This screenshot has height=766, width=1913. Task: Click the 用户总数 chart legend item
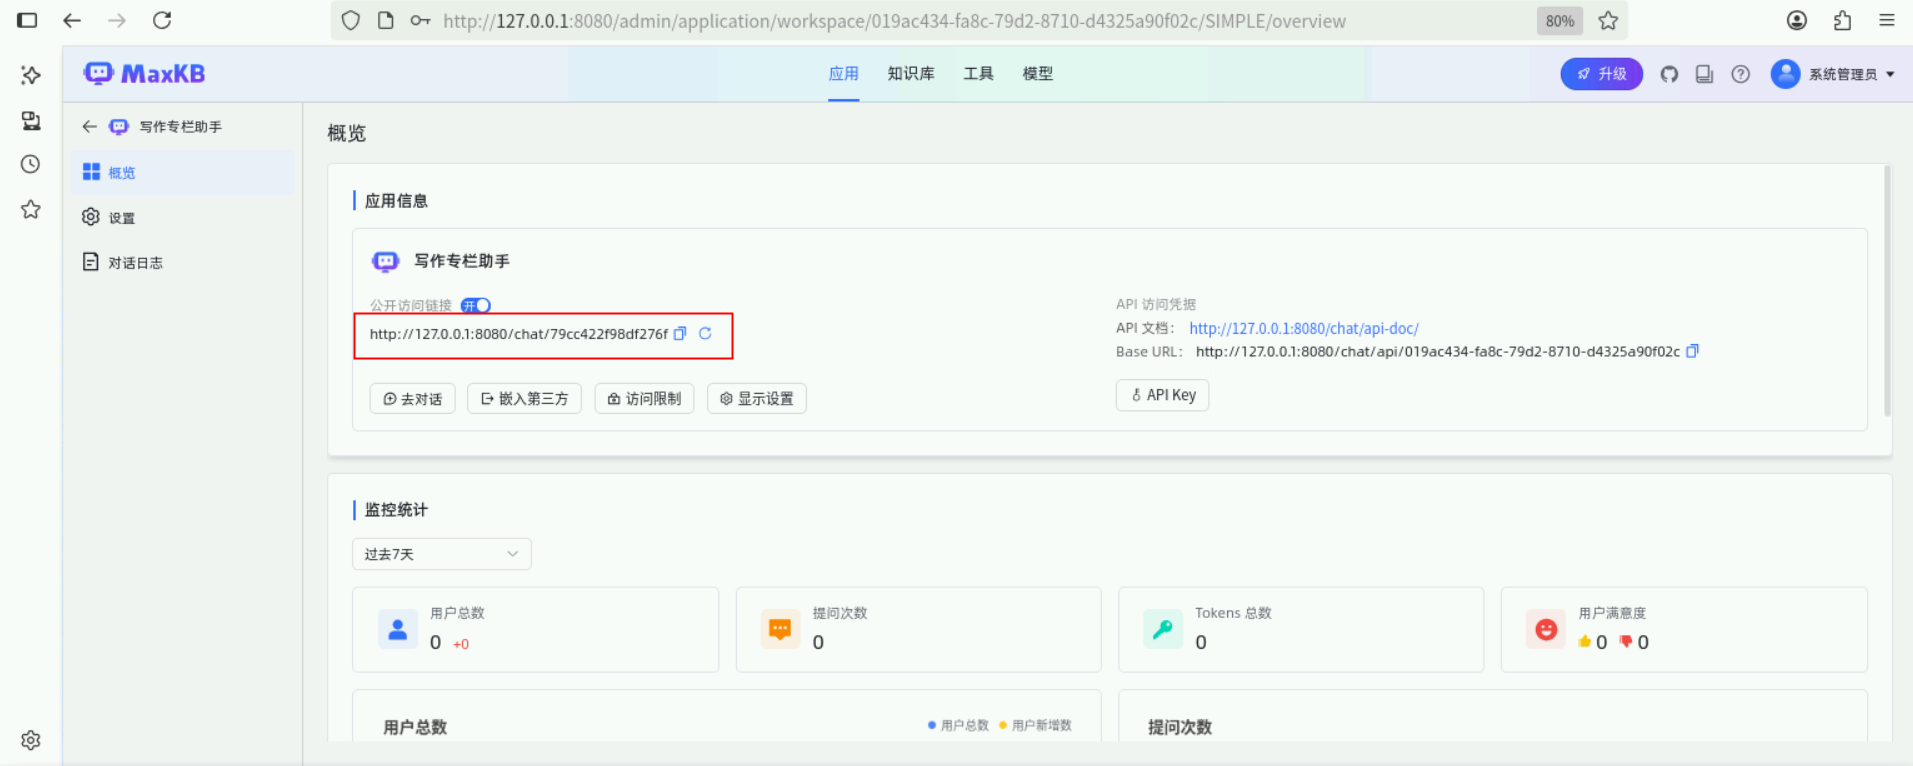click(958, 725)
